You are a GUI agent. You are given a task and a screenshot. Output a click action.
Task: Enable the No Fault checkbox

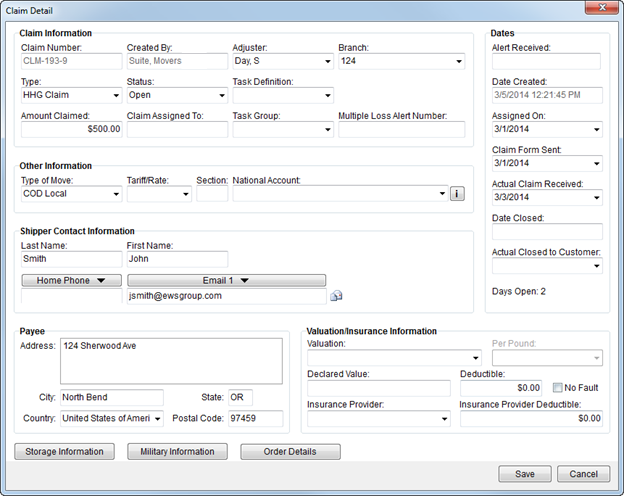(559, 387)
